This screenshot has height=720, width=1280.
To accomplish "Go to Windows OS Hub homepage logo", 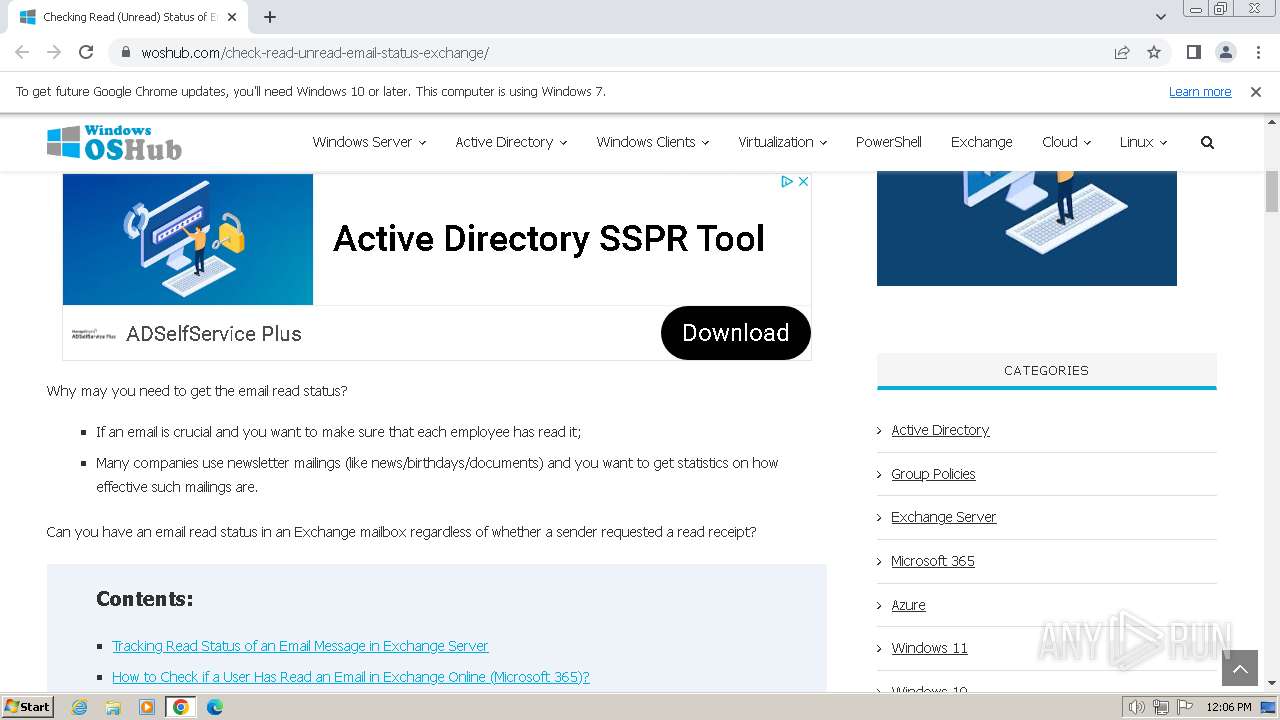I will [x=114, y=143].
